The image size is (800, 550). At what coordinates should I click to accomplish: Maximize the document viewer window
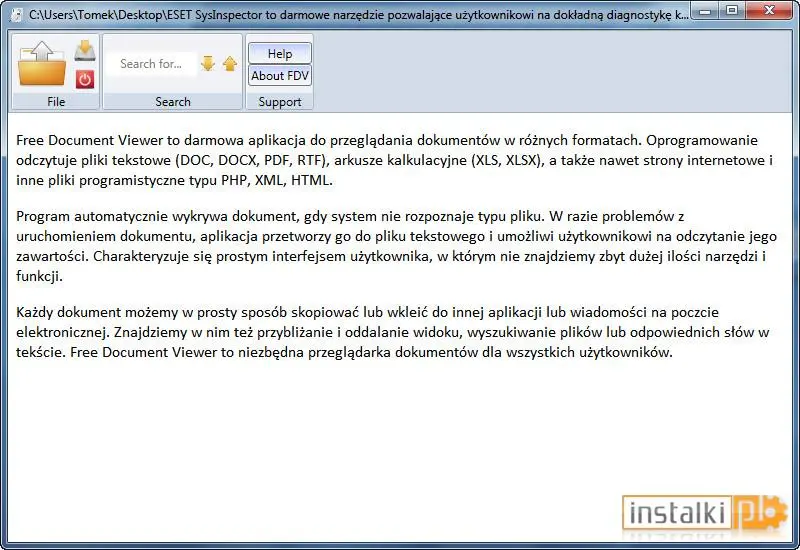coord(732,11)
